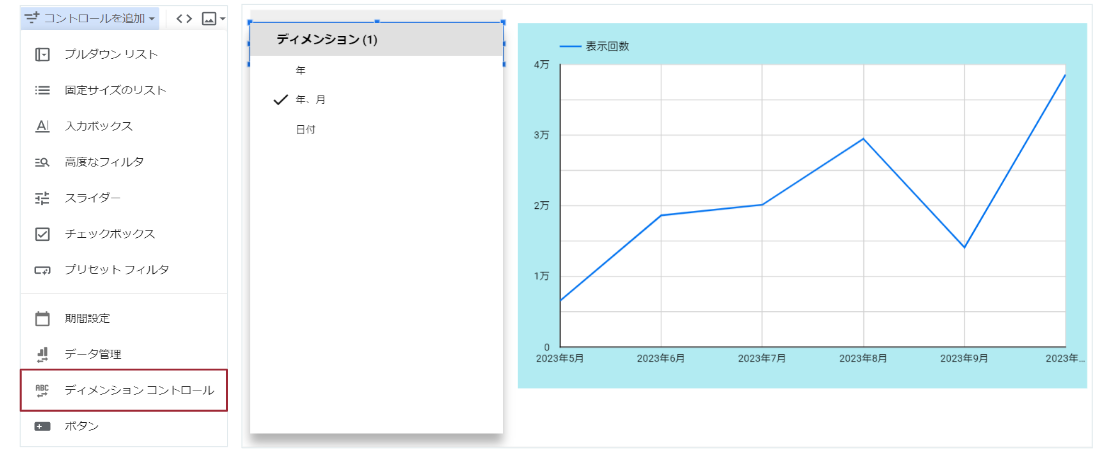The height and width of the screenshot is (453, 1106).
Task: Click the 表示回数 legend label
Action: point(606,46)
